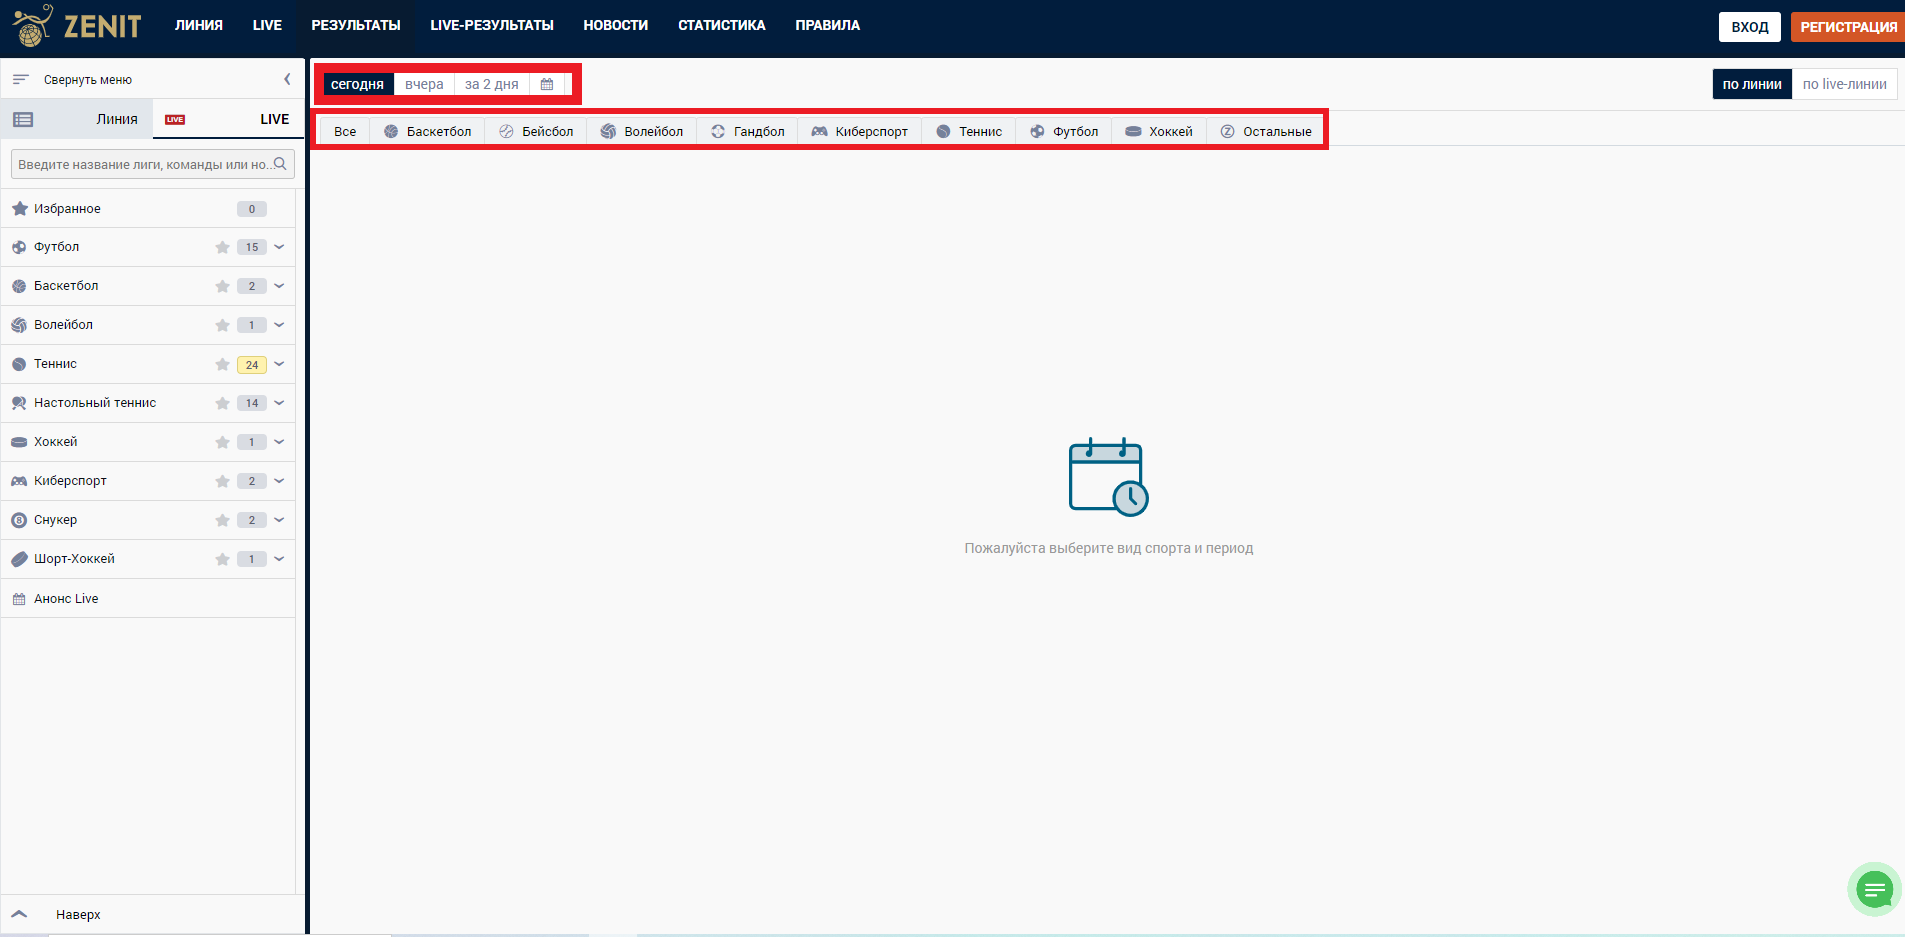Click the collapse menu hamburger icon
1905x937 pixels.
tap(20, 79)
